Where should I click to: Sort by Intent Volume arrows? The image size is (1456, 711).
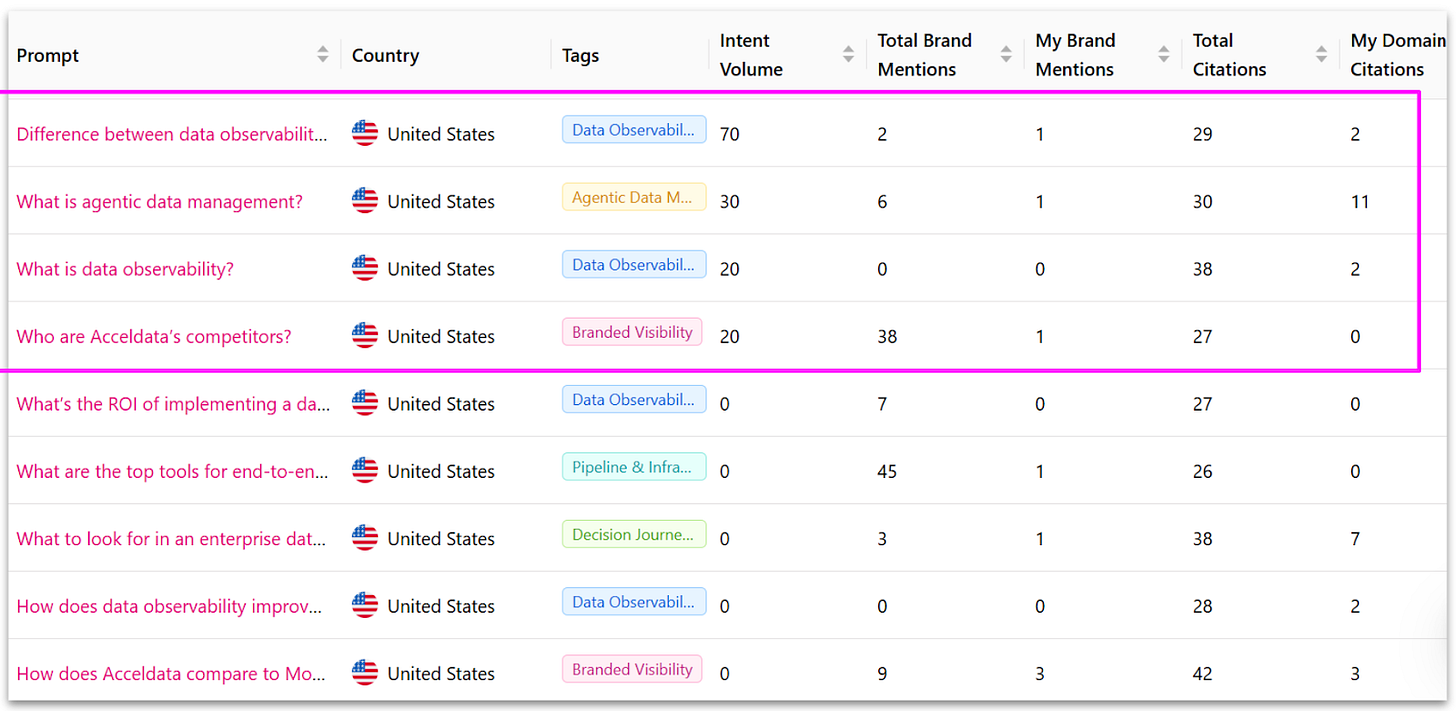849,55
